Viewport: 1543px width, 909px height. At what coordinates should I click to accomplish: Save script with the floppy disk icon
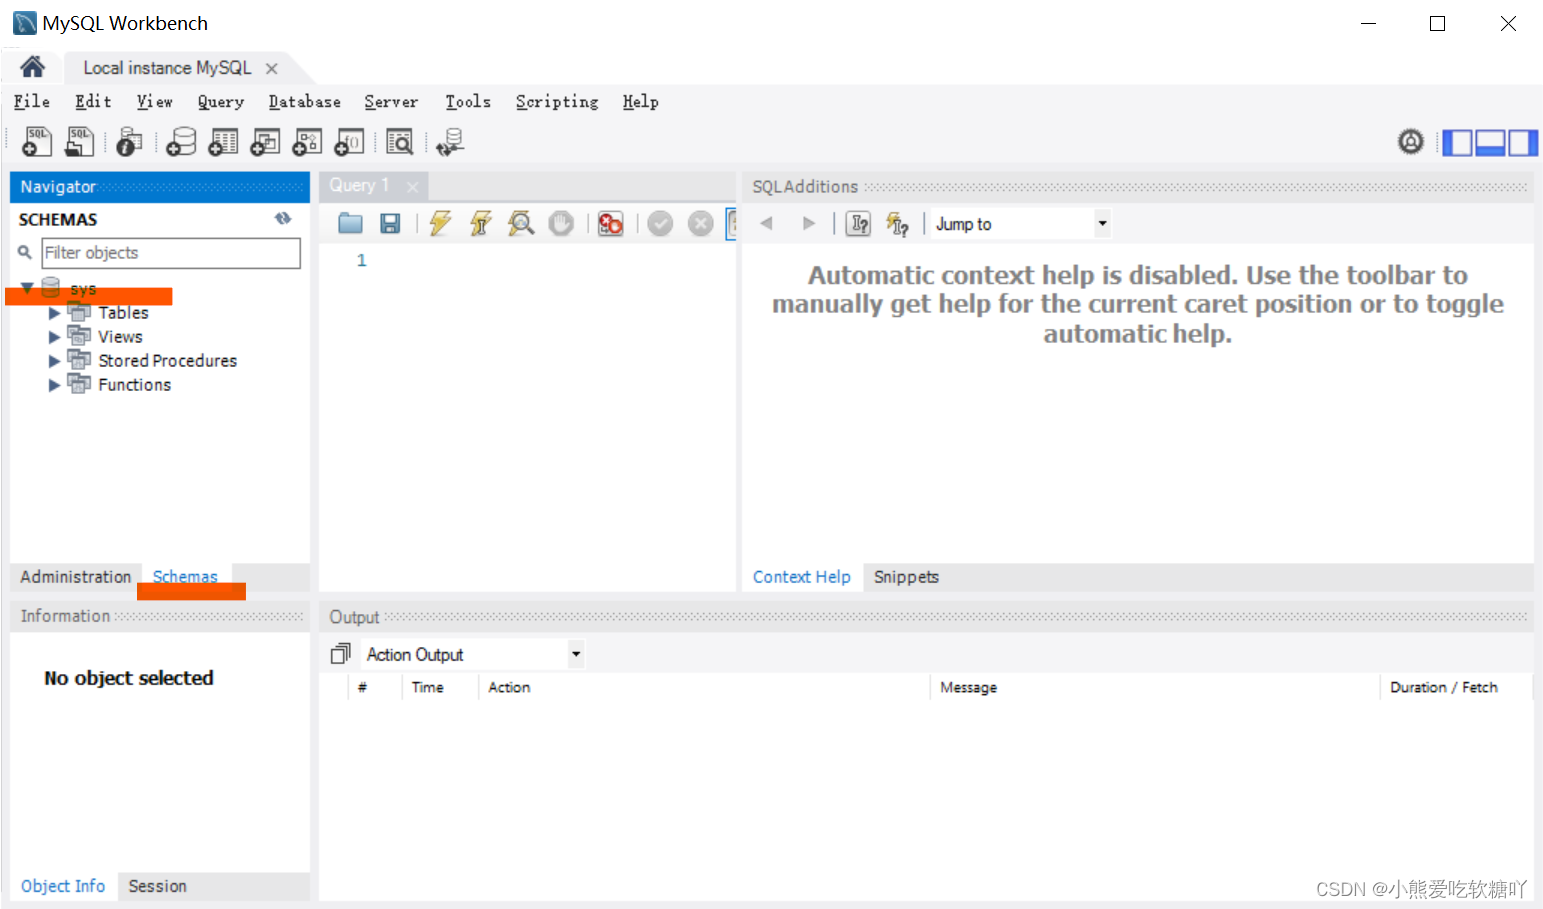click(x=390, y=223)
